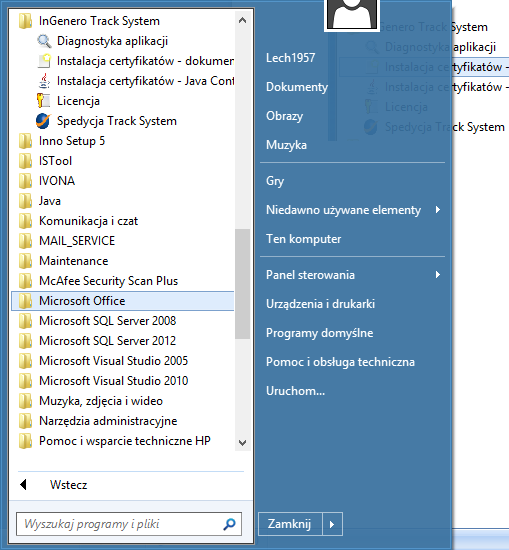Image resolution: width=509 pixels, height=550 pixels.
Task: Click the programs list scrollbar thumb
Action: [242, 284]
